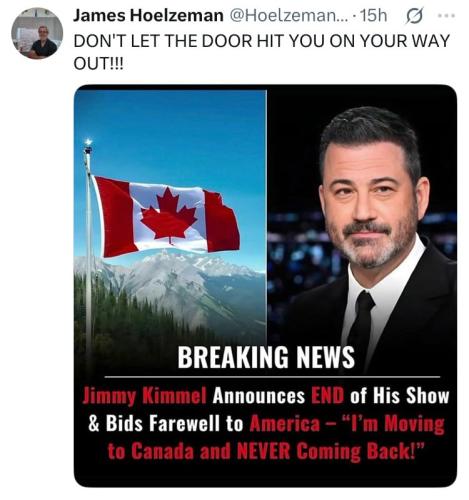
Task: Click the Grok explain-post icon
Action: [414, 16]
